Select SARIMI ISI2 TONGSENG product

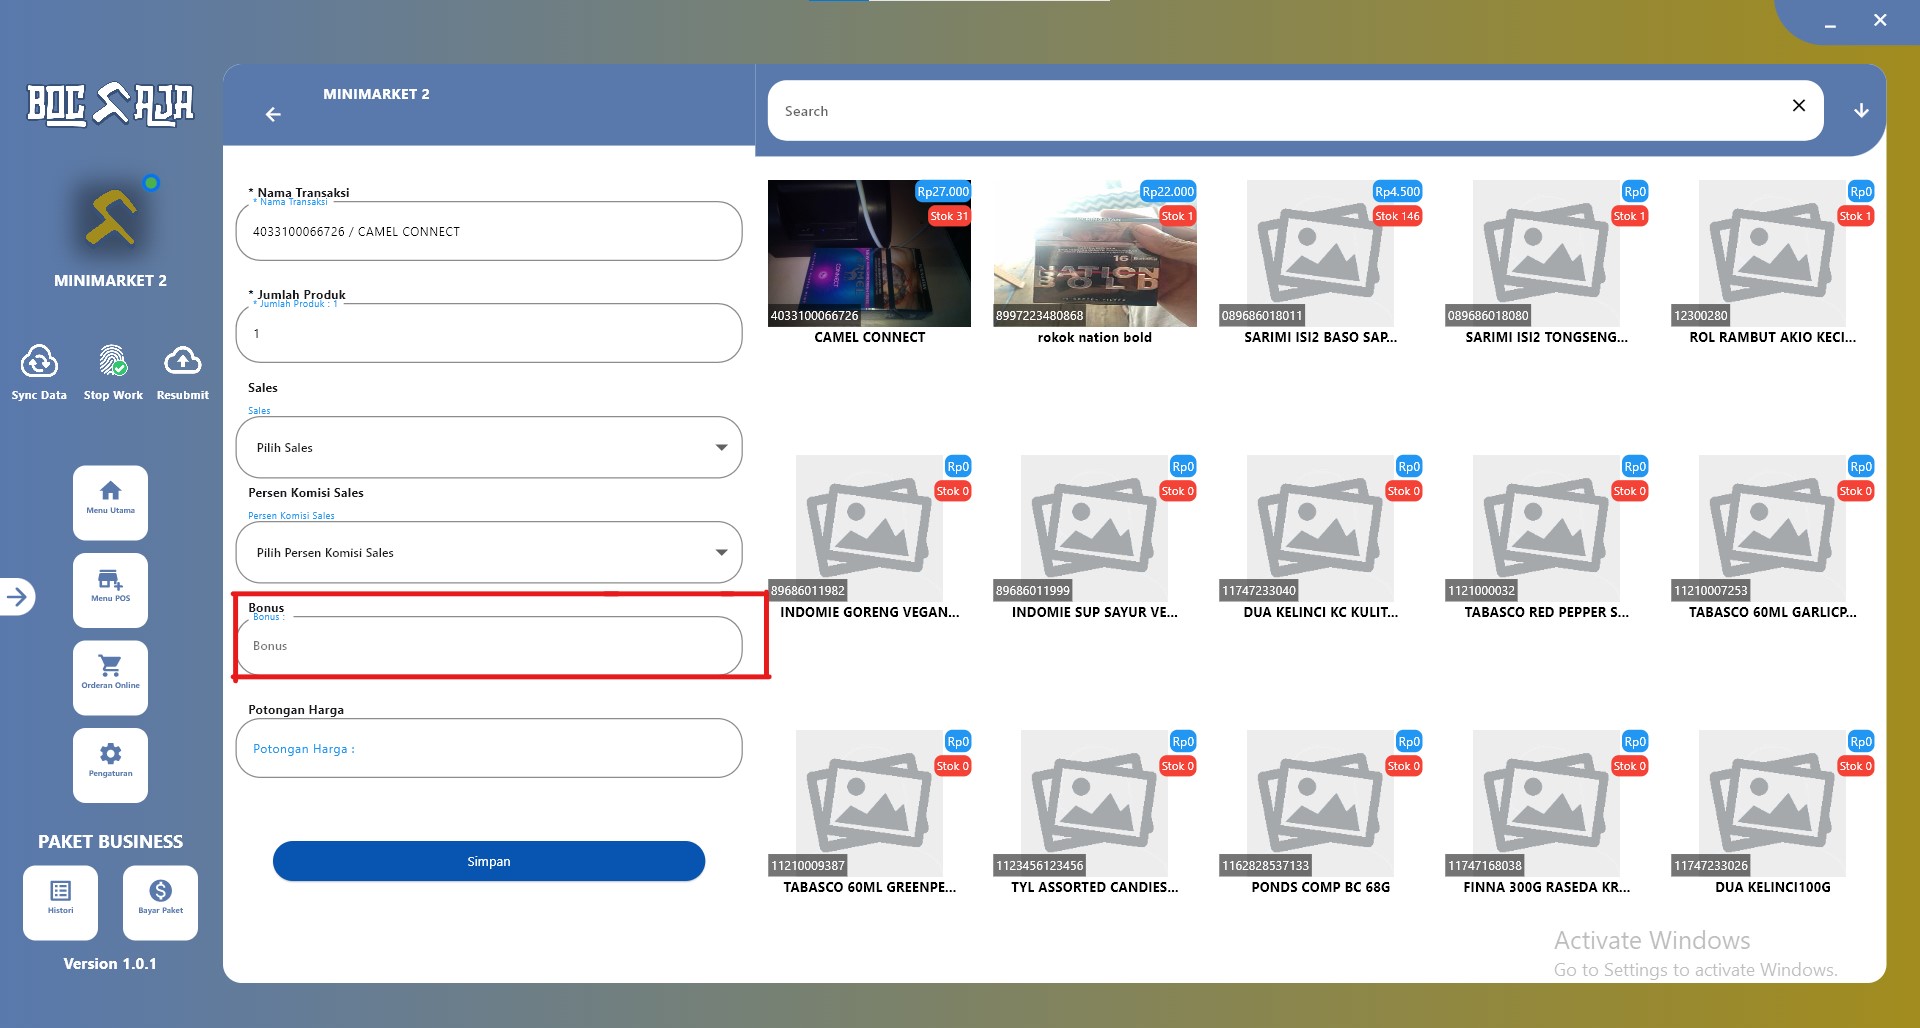(1546, 253)
